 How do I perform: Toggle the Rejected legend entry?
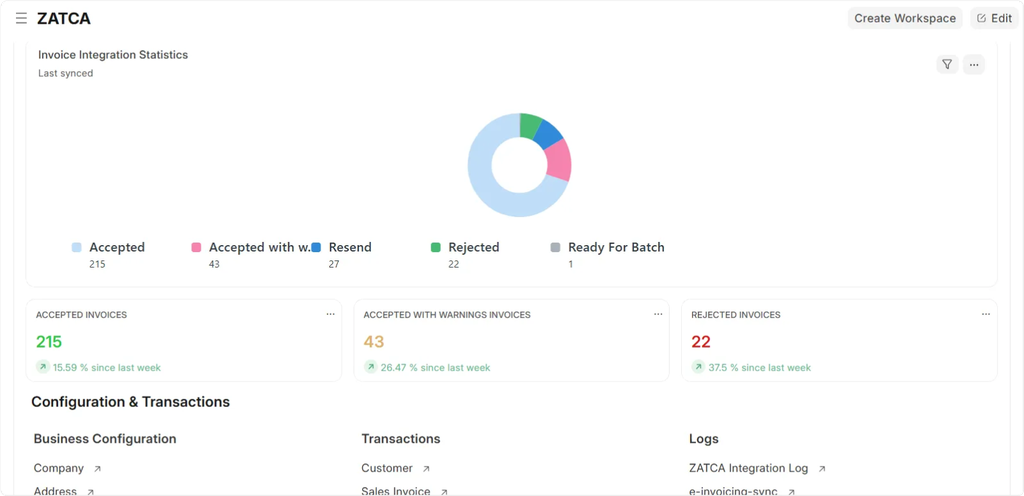pos(473,247)
